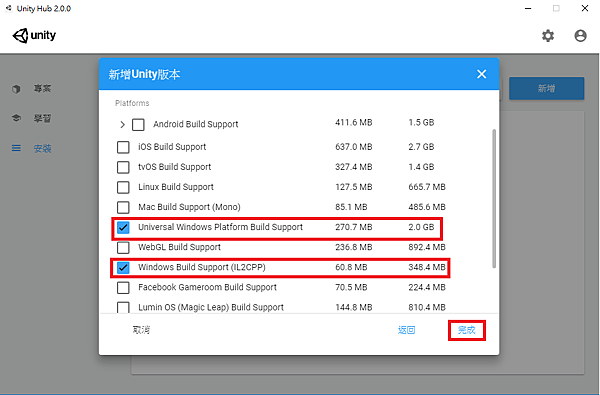600x395 pixels.
Task: Go back with the 返回 button
Action: coord(406,330)
